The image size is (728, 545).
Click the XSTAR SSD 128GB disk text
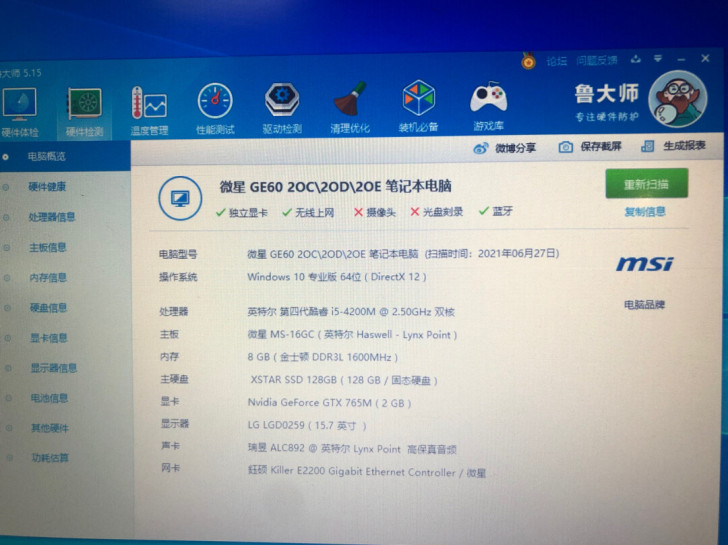[x=344, y=380]
